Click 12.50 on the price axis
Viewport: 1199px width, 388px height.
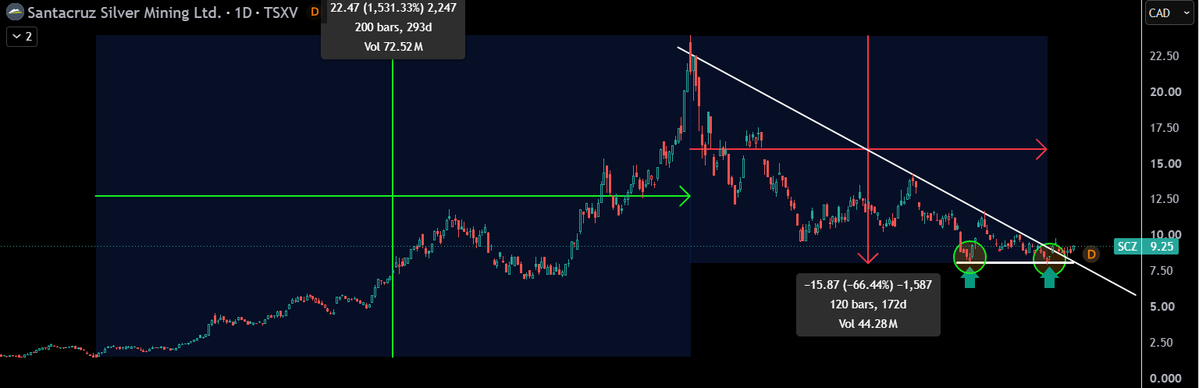point(1166,199)
